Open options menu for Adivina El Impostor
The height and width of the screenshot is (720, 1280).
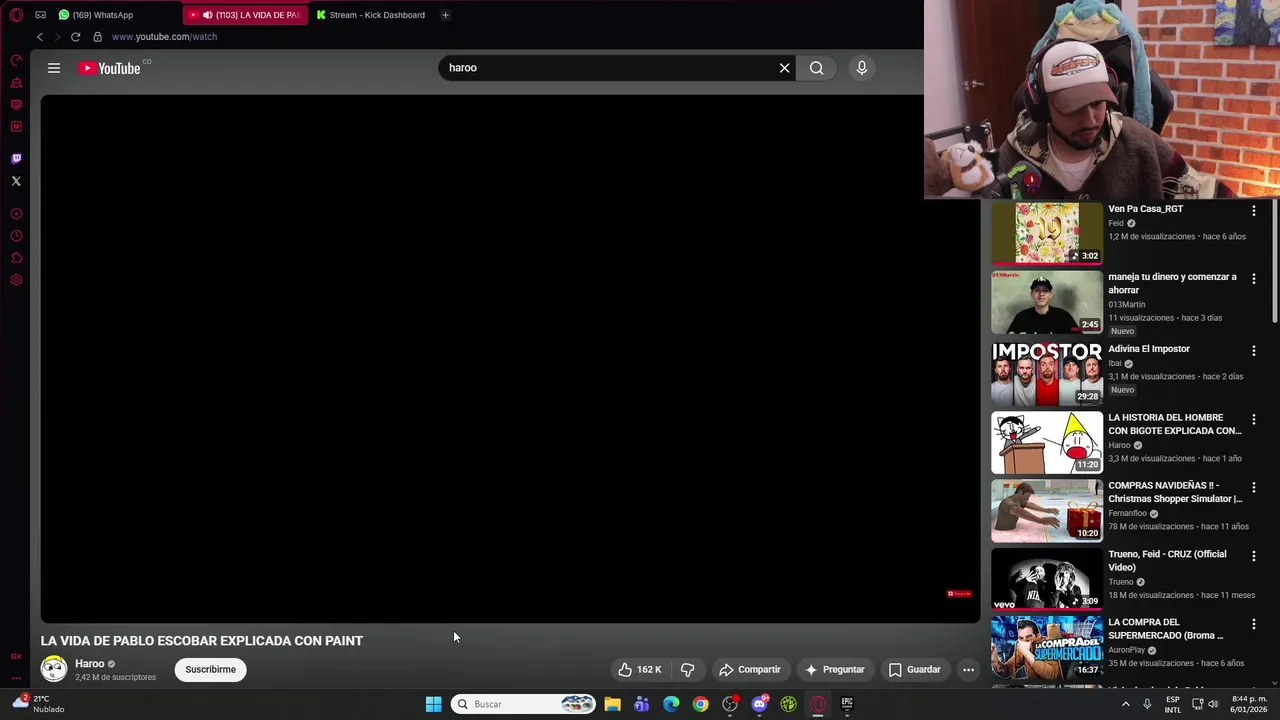pos(1253,351)
